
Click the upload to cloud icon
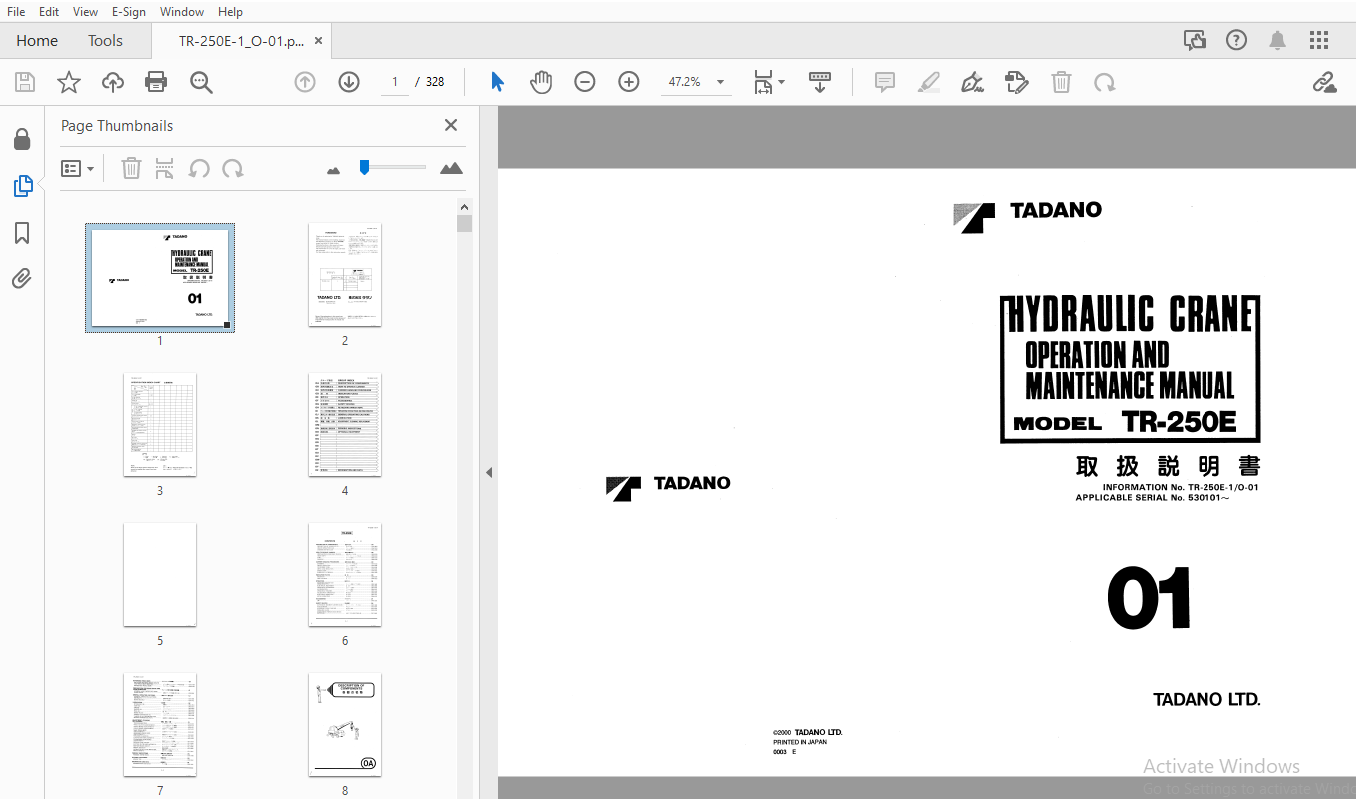click(113, 82)
